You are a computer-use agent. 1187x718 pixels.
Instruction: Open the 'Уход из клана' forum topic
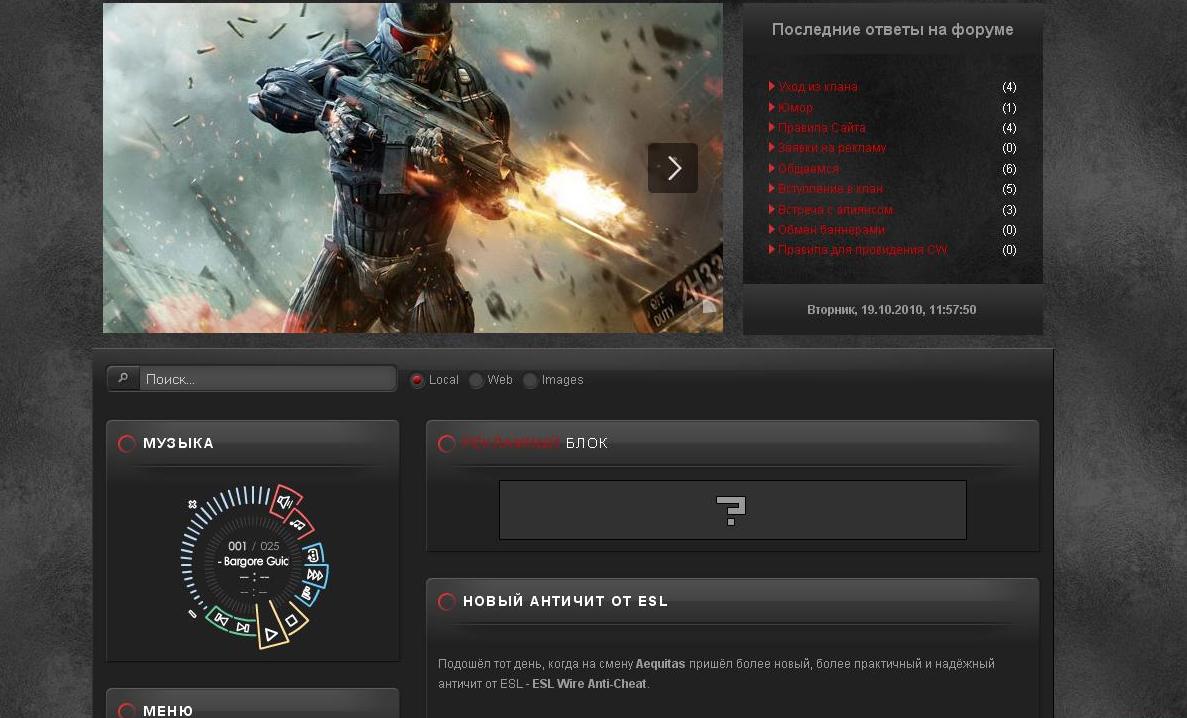817,87
